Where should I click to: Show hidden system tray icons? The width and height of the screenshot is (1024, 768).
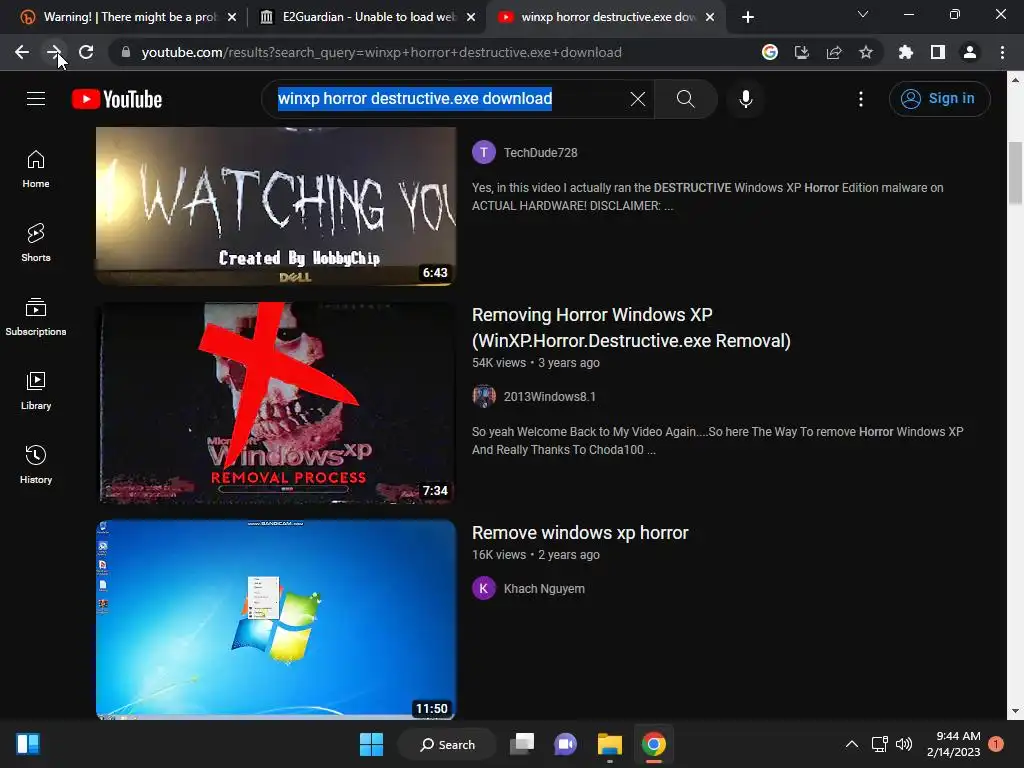[852, 744]
